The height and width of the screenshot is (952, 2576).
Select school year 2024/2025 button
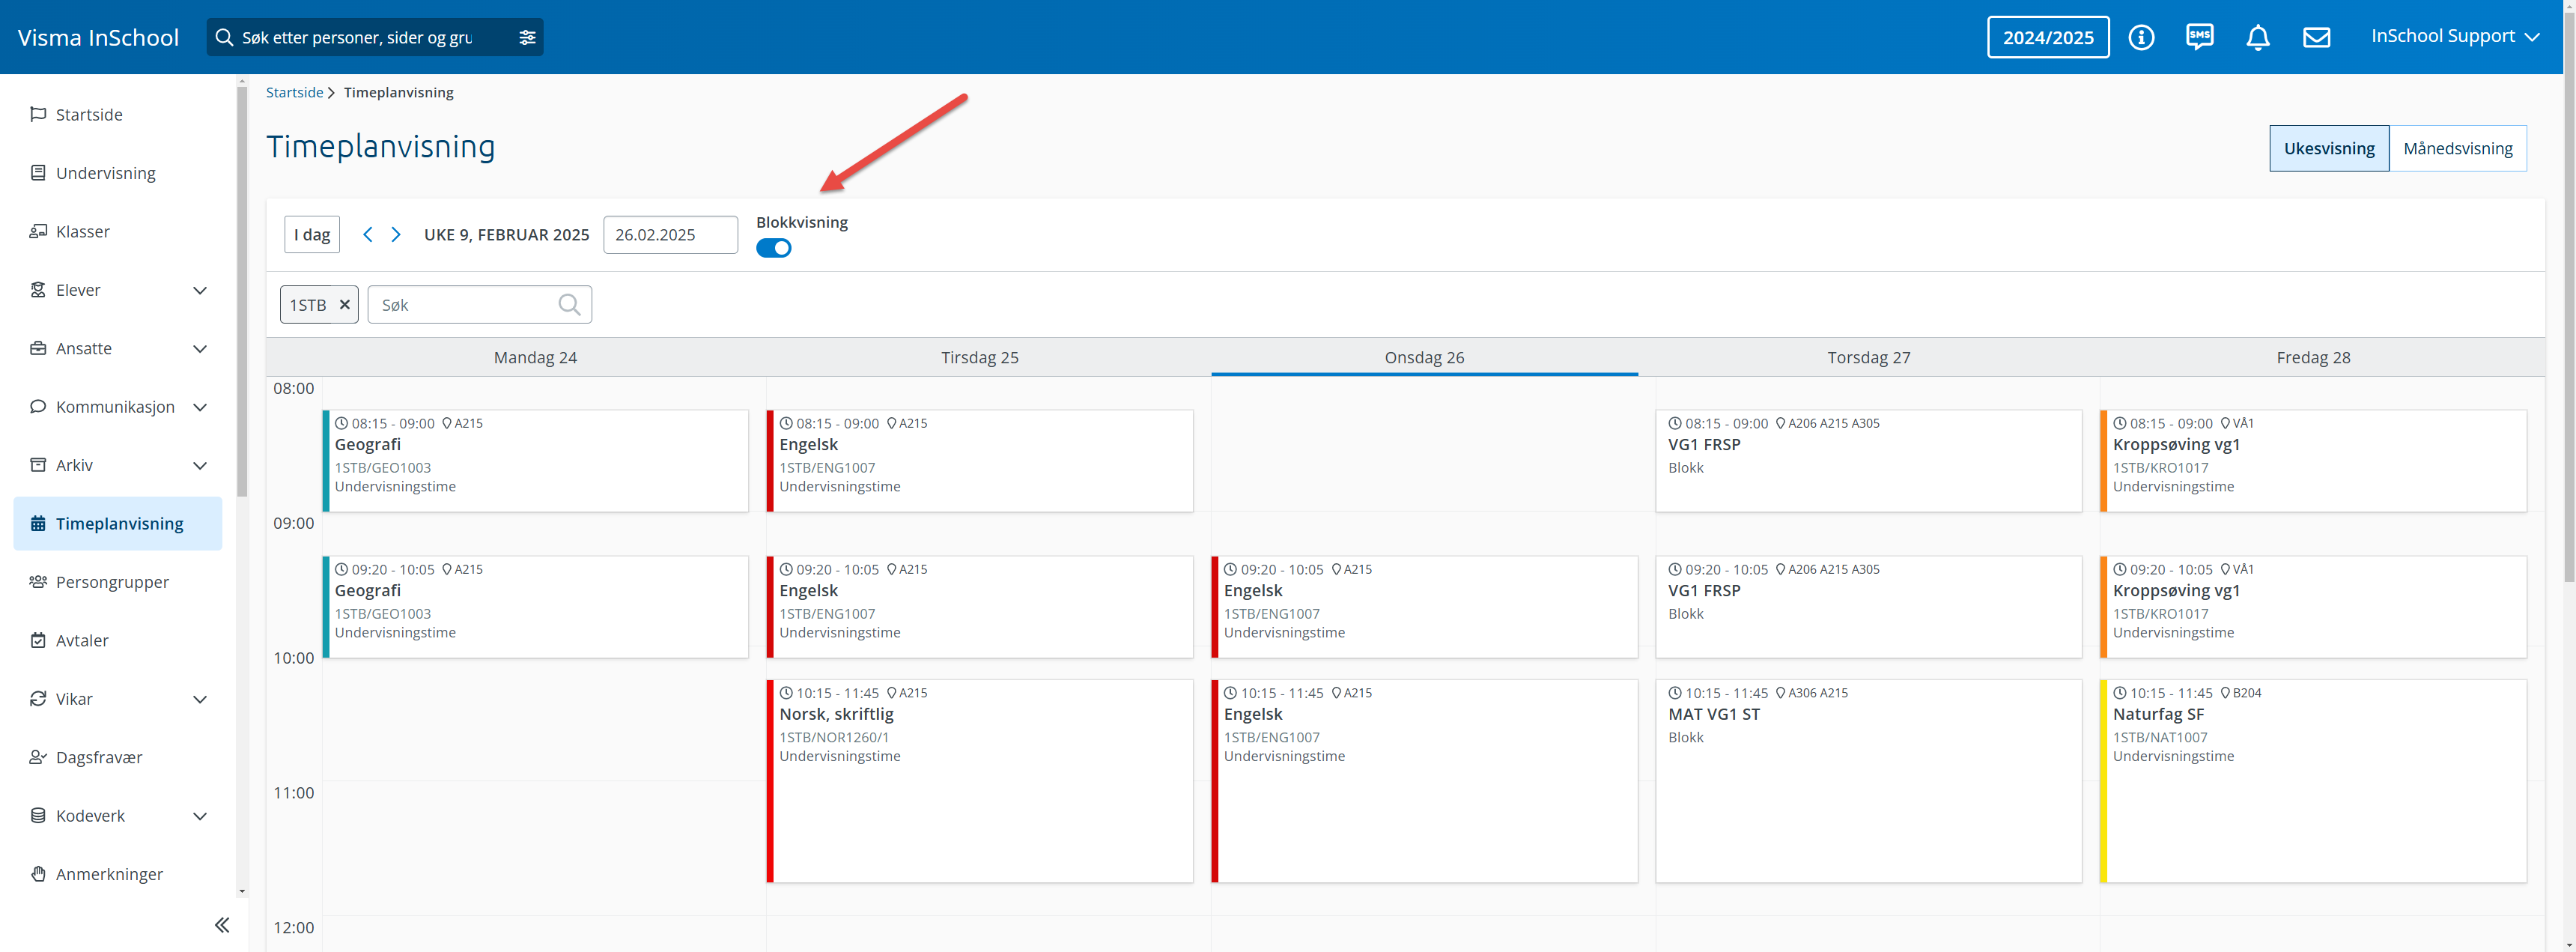pyautogui.click(x=2047, y=37)
